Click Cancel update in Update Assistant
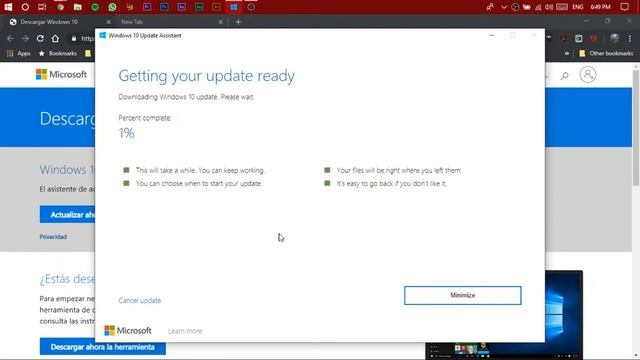The height and width of the screenshot is (360, 640). point(140,300)
